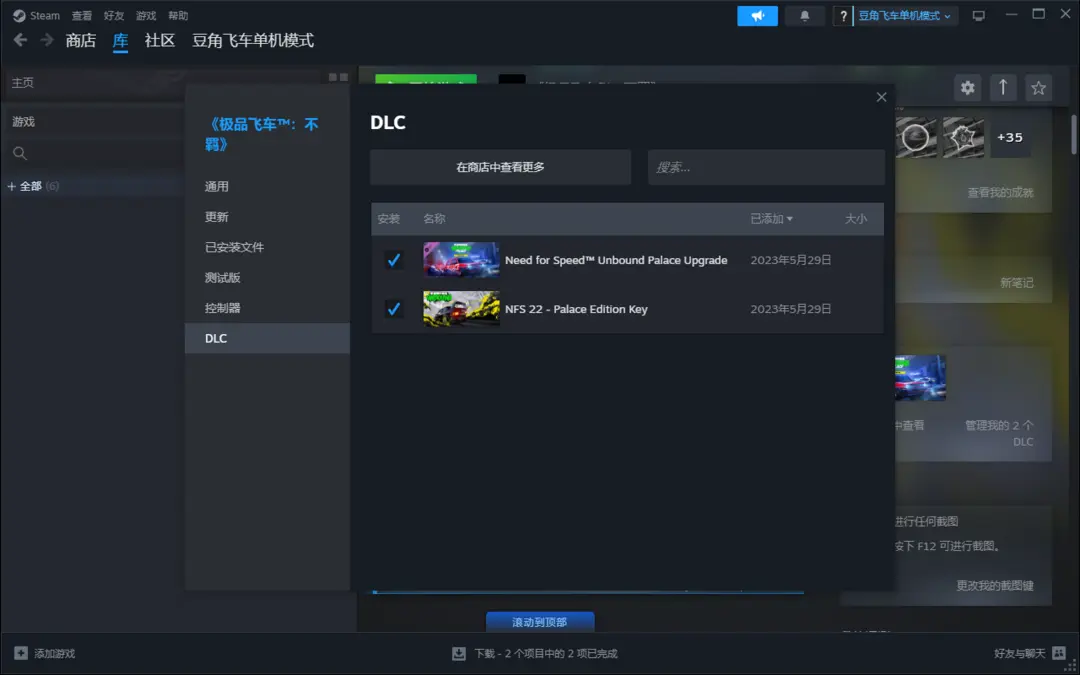This screenshot has height=675, width=1080.
Task: Click the Add a Game plus icon
Action: [21, 653]
